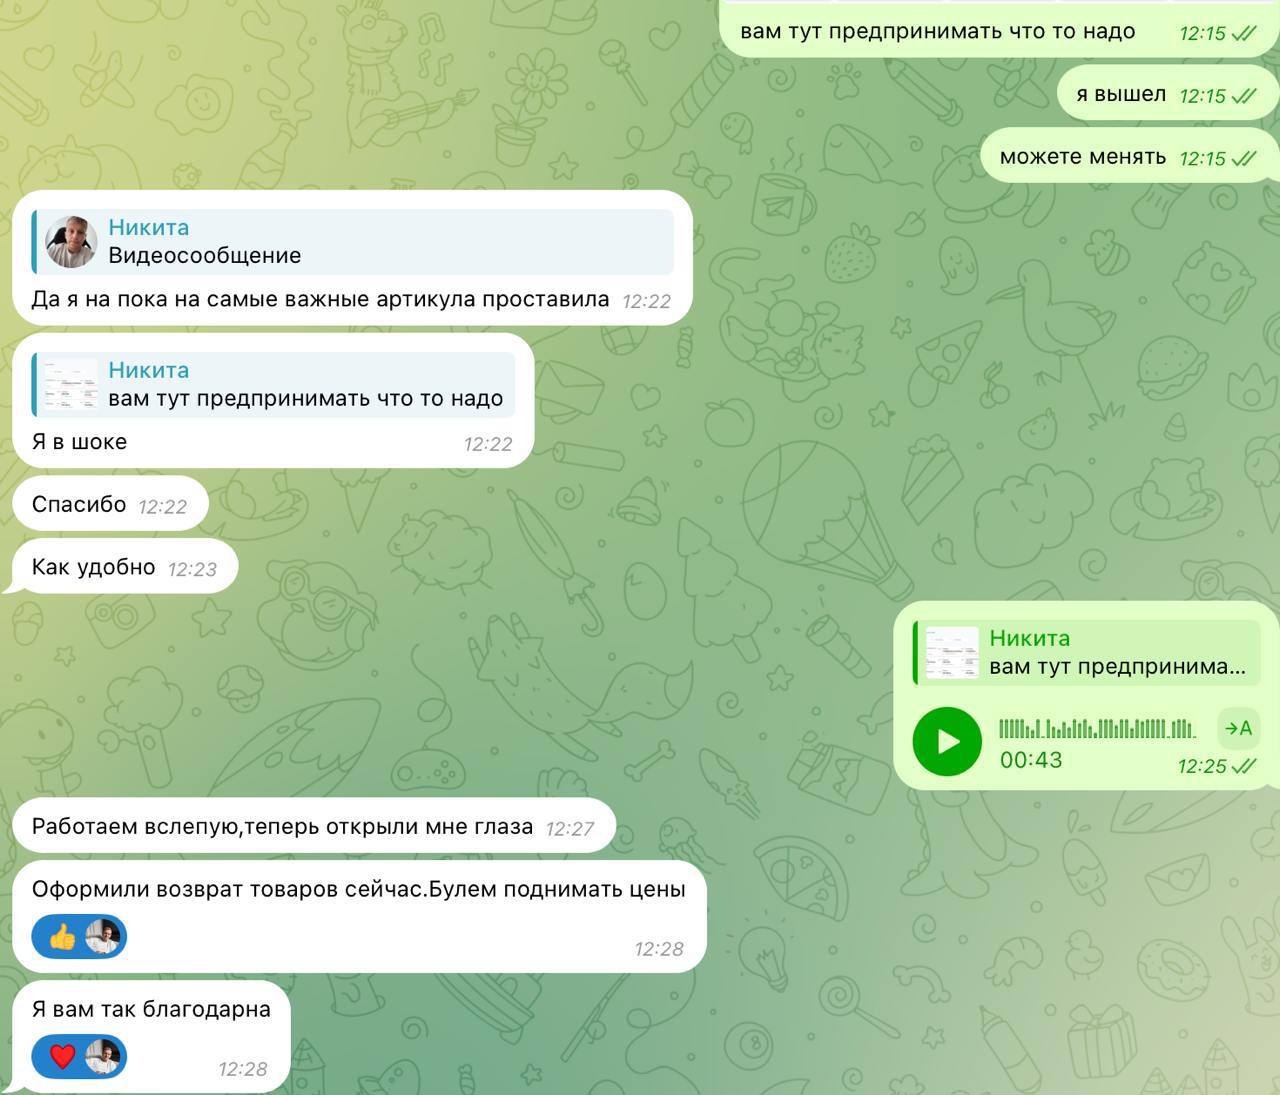
Task: Click read checkmarks on voice message
Action: [x=1244, y=766]
